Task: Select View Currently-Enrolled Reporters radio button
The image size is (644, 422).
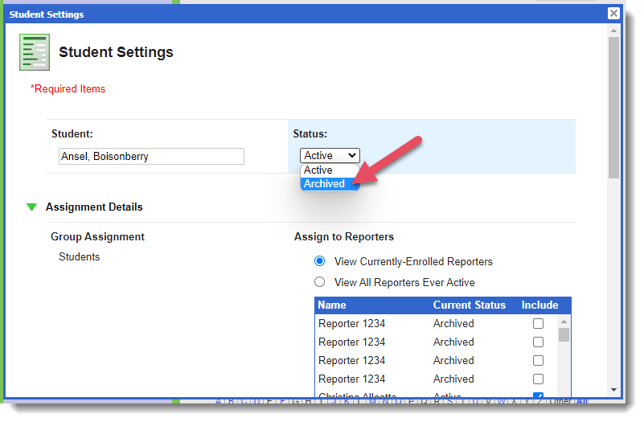Action: click(x=320, y=261)
